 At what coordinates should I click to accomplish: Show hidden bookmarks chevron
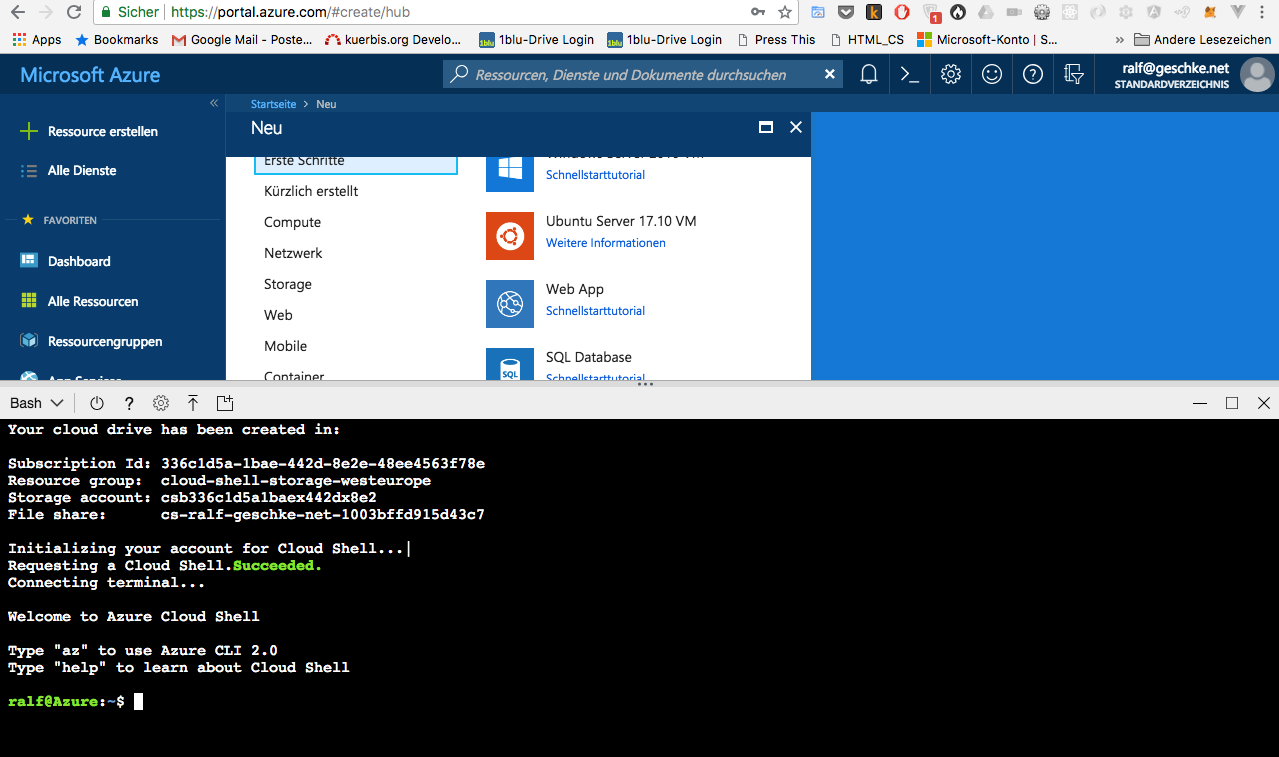[x=1119, y=40]
